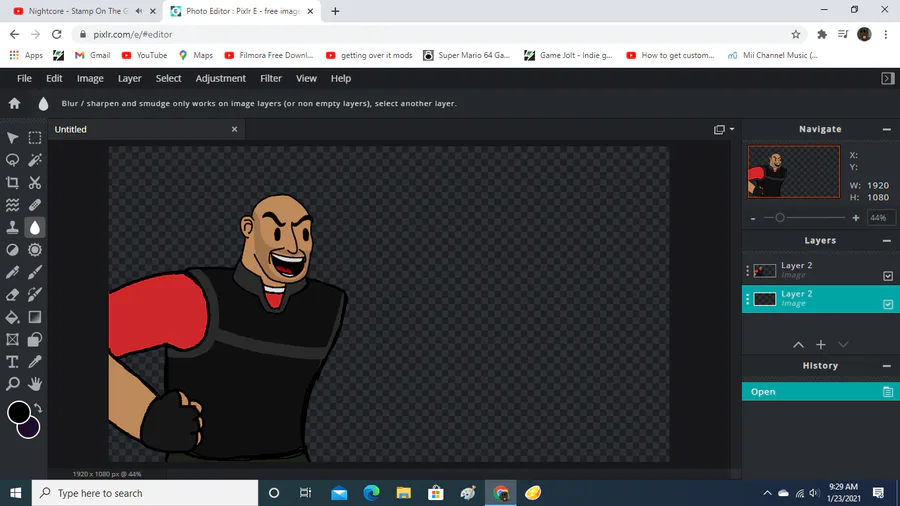Open the Edit menu
Image resolution: width=900 pixels, height=506 pixels.
tap(54, 79)
